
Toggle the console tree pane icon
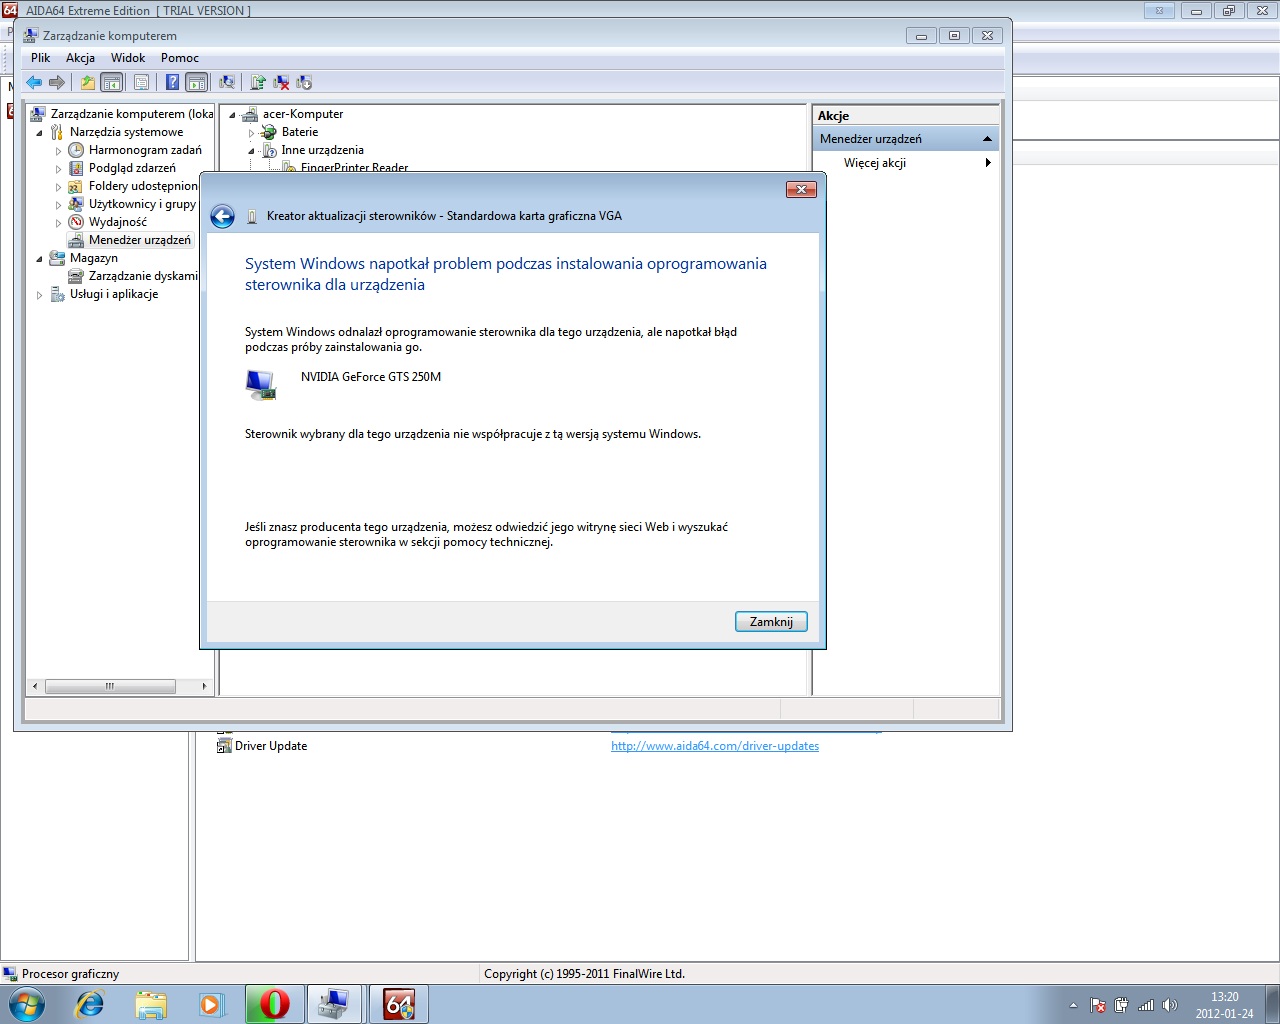(x=112, y=82)
